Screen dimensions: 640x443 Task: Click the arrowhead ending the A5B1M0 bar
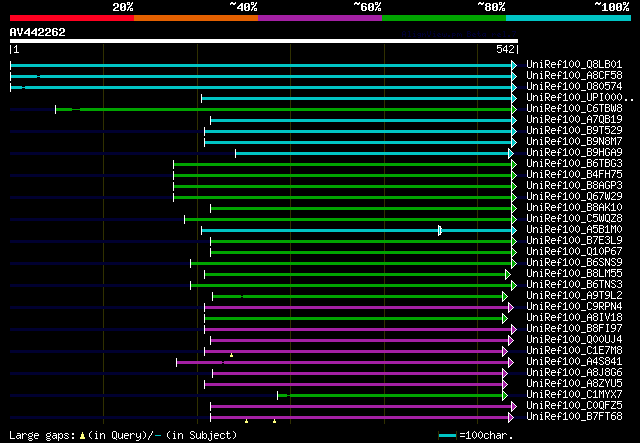point(514,231)
